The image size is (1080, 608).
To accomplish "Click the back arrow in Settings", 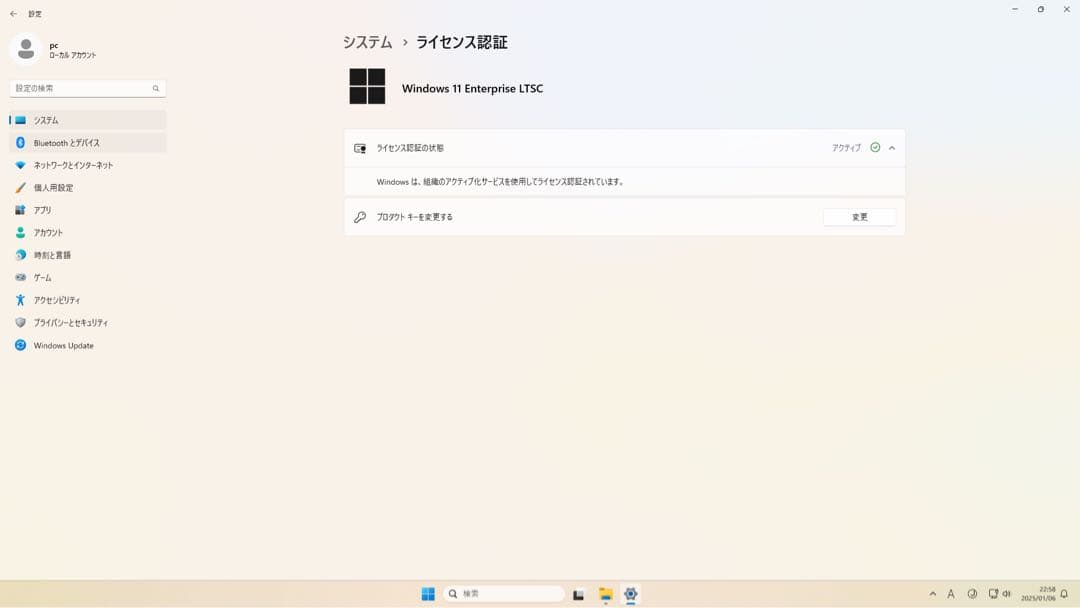I will [x=11, y=14].
